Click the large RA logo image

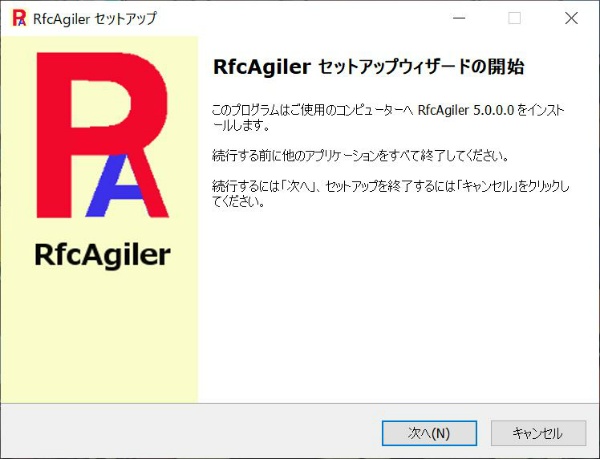coord(103,135)
